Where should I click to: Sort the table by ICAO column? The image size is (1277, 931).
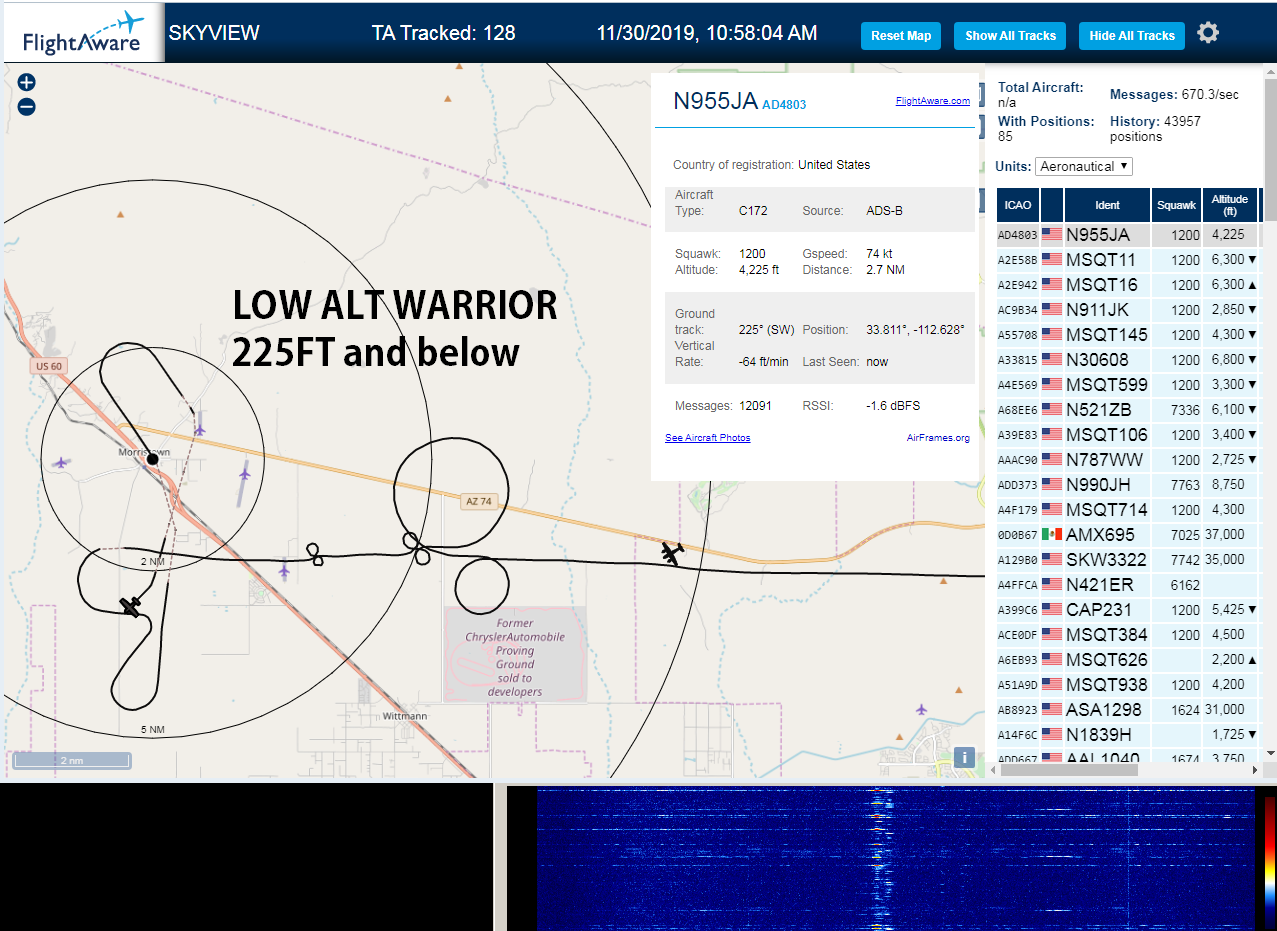click(1018, 205)
